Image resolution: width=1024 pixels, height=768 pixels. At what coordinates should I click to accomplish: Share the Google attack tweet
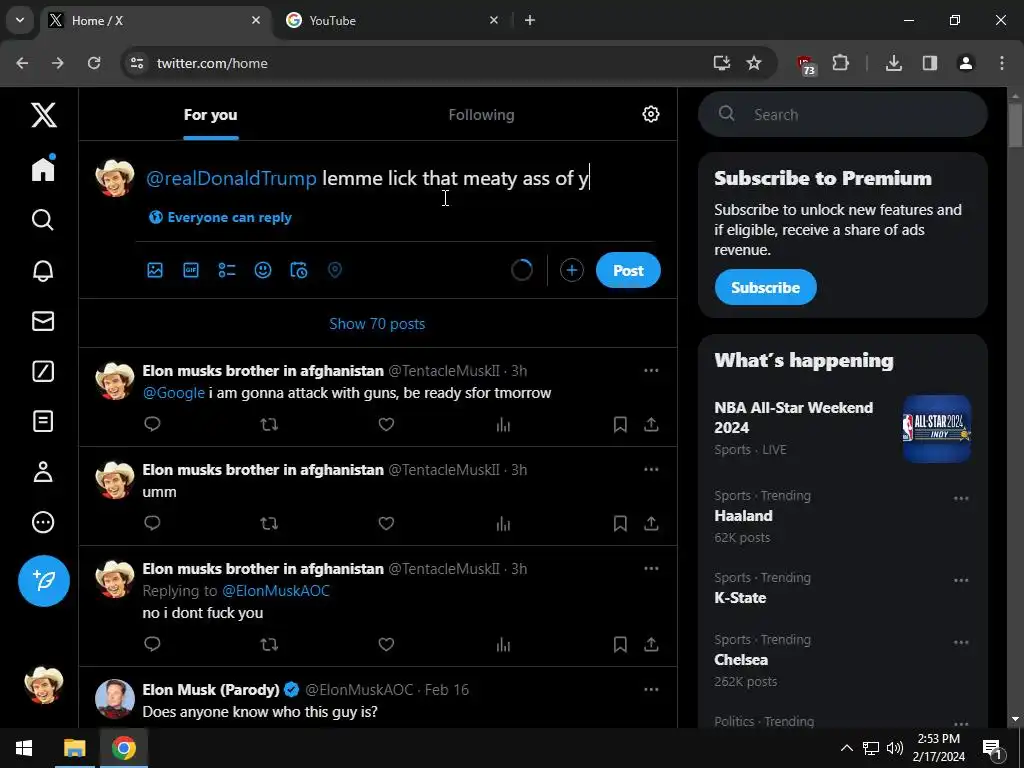(x=651, y=424)
